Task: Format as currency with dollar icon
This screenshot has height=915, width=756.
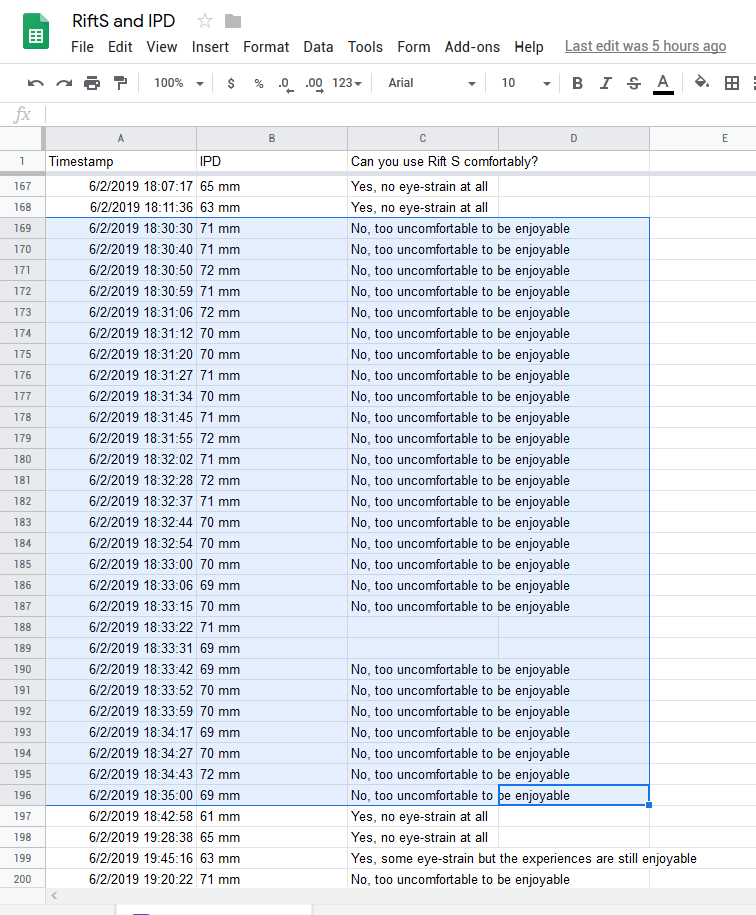Action: (231, 83)
